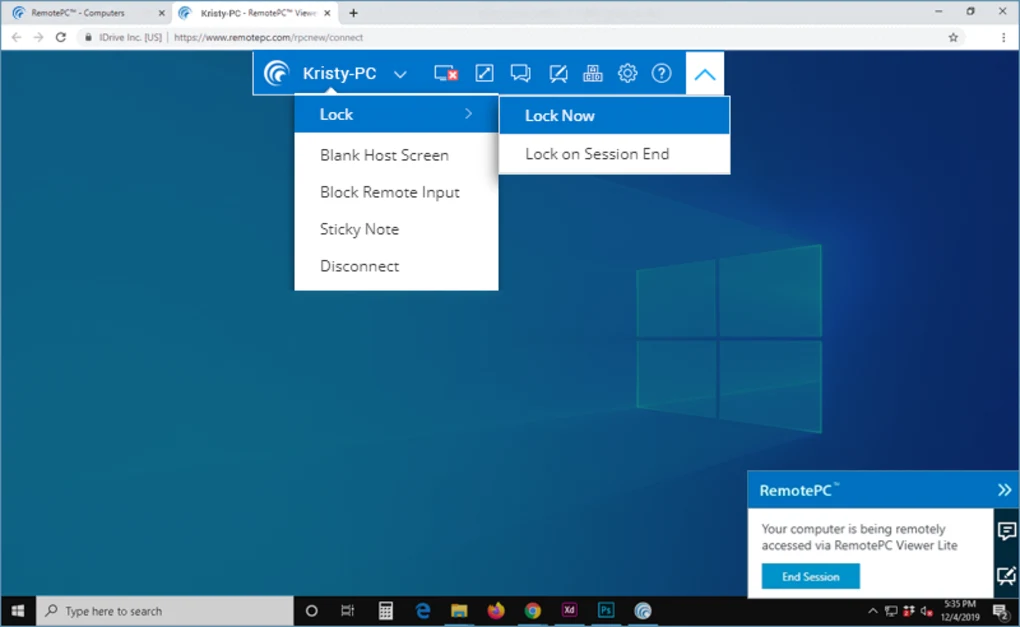
Task: Select Lock Now from the submenu
Action: (x=559, y=115)
